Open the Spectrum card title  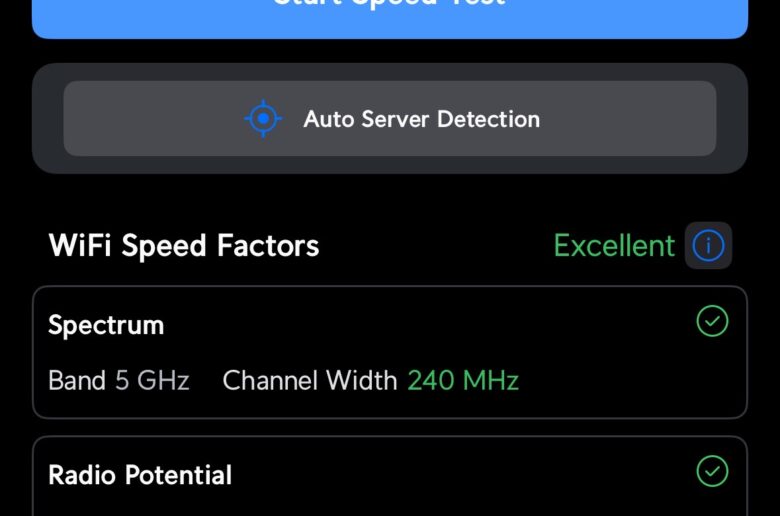[x=106, y=326]
